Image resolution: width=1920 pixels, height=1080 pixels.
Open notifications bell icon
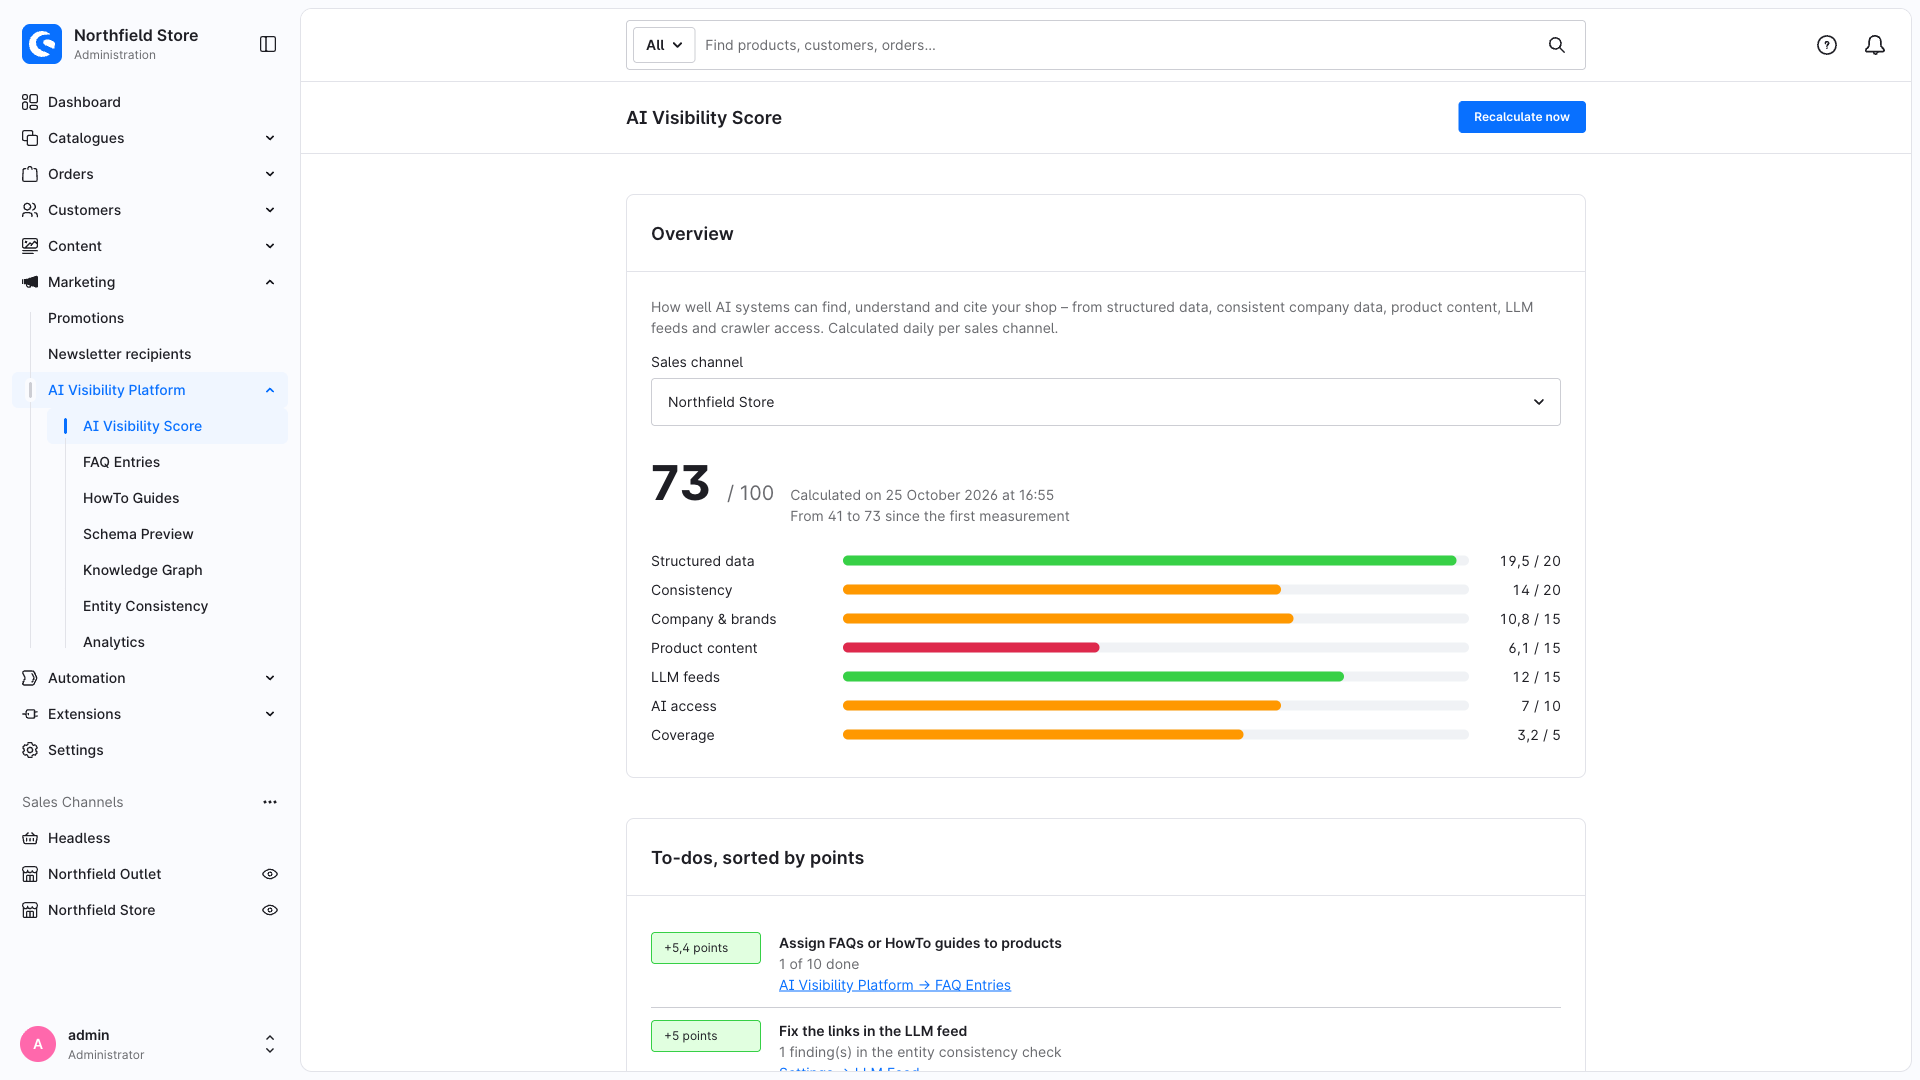(1875, 45)
